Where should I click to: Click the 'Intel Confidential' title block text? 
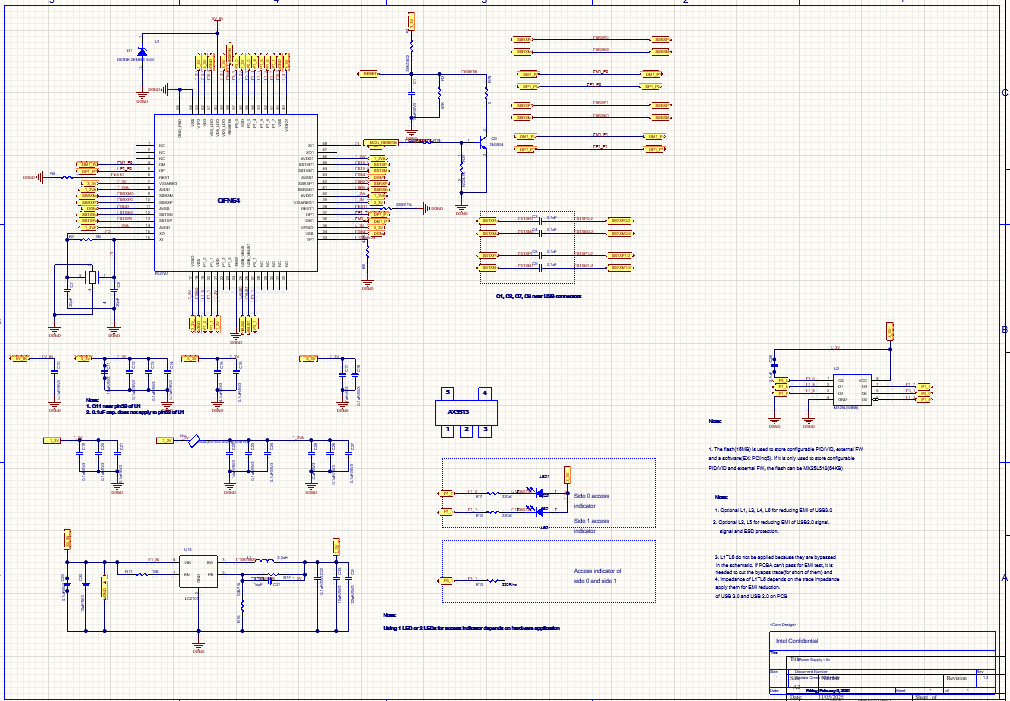click(797, 642)
